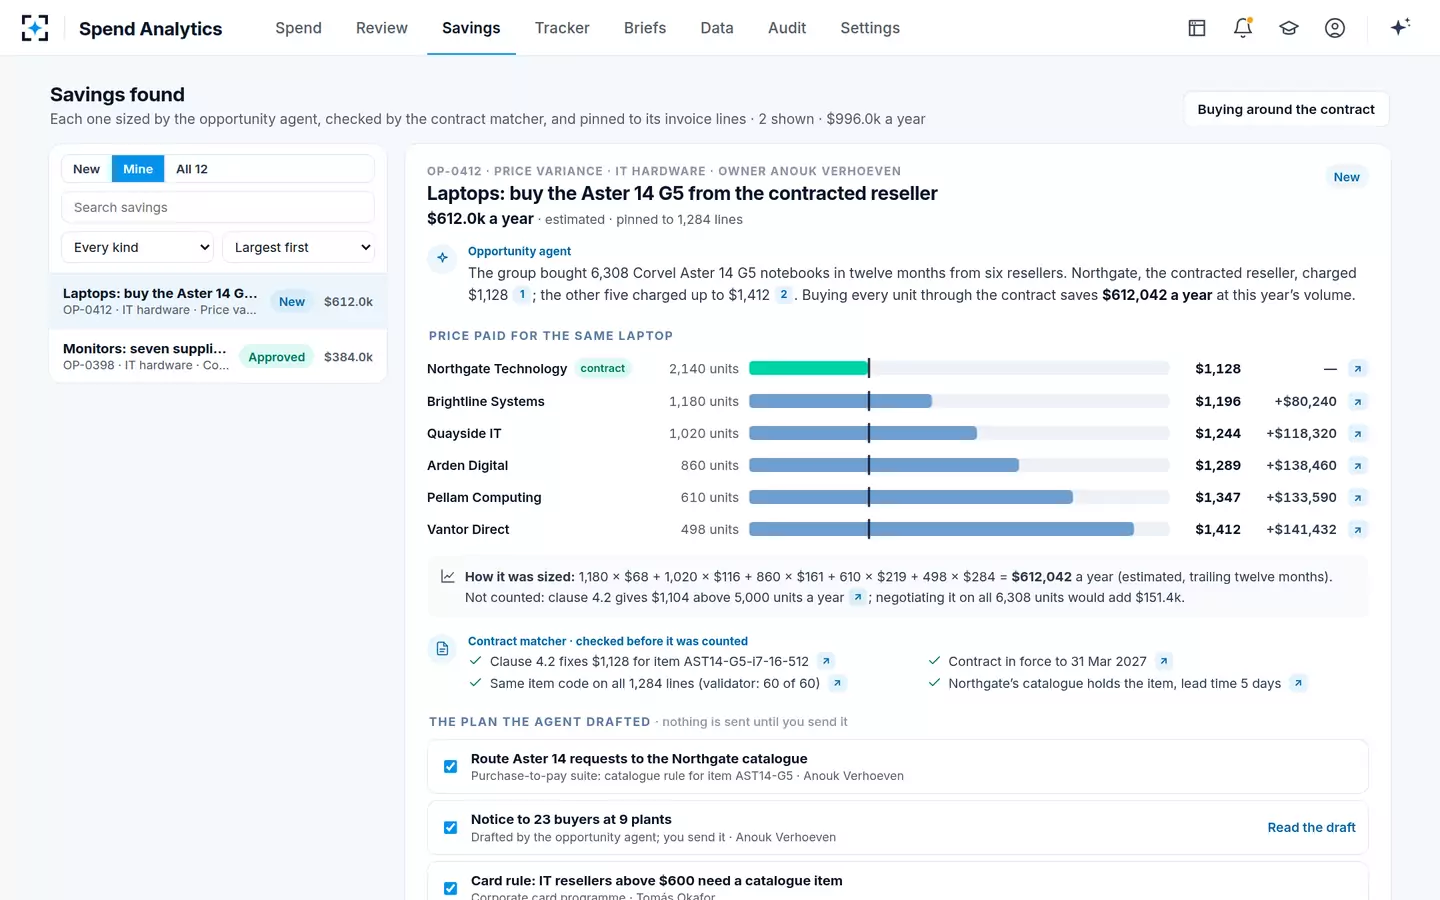Open the Vantor Direct row link arrow

[1358, 530]
